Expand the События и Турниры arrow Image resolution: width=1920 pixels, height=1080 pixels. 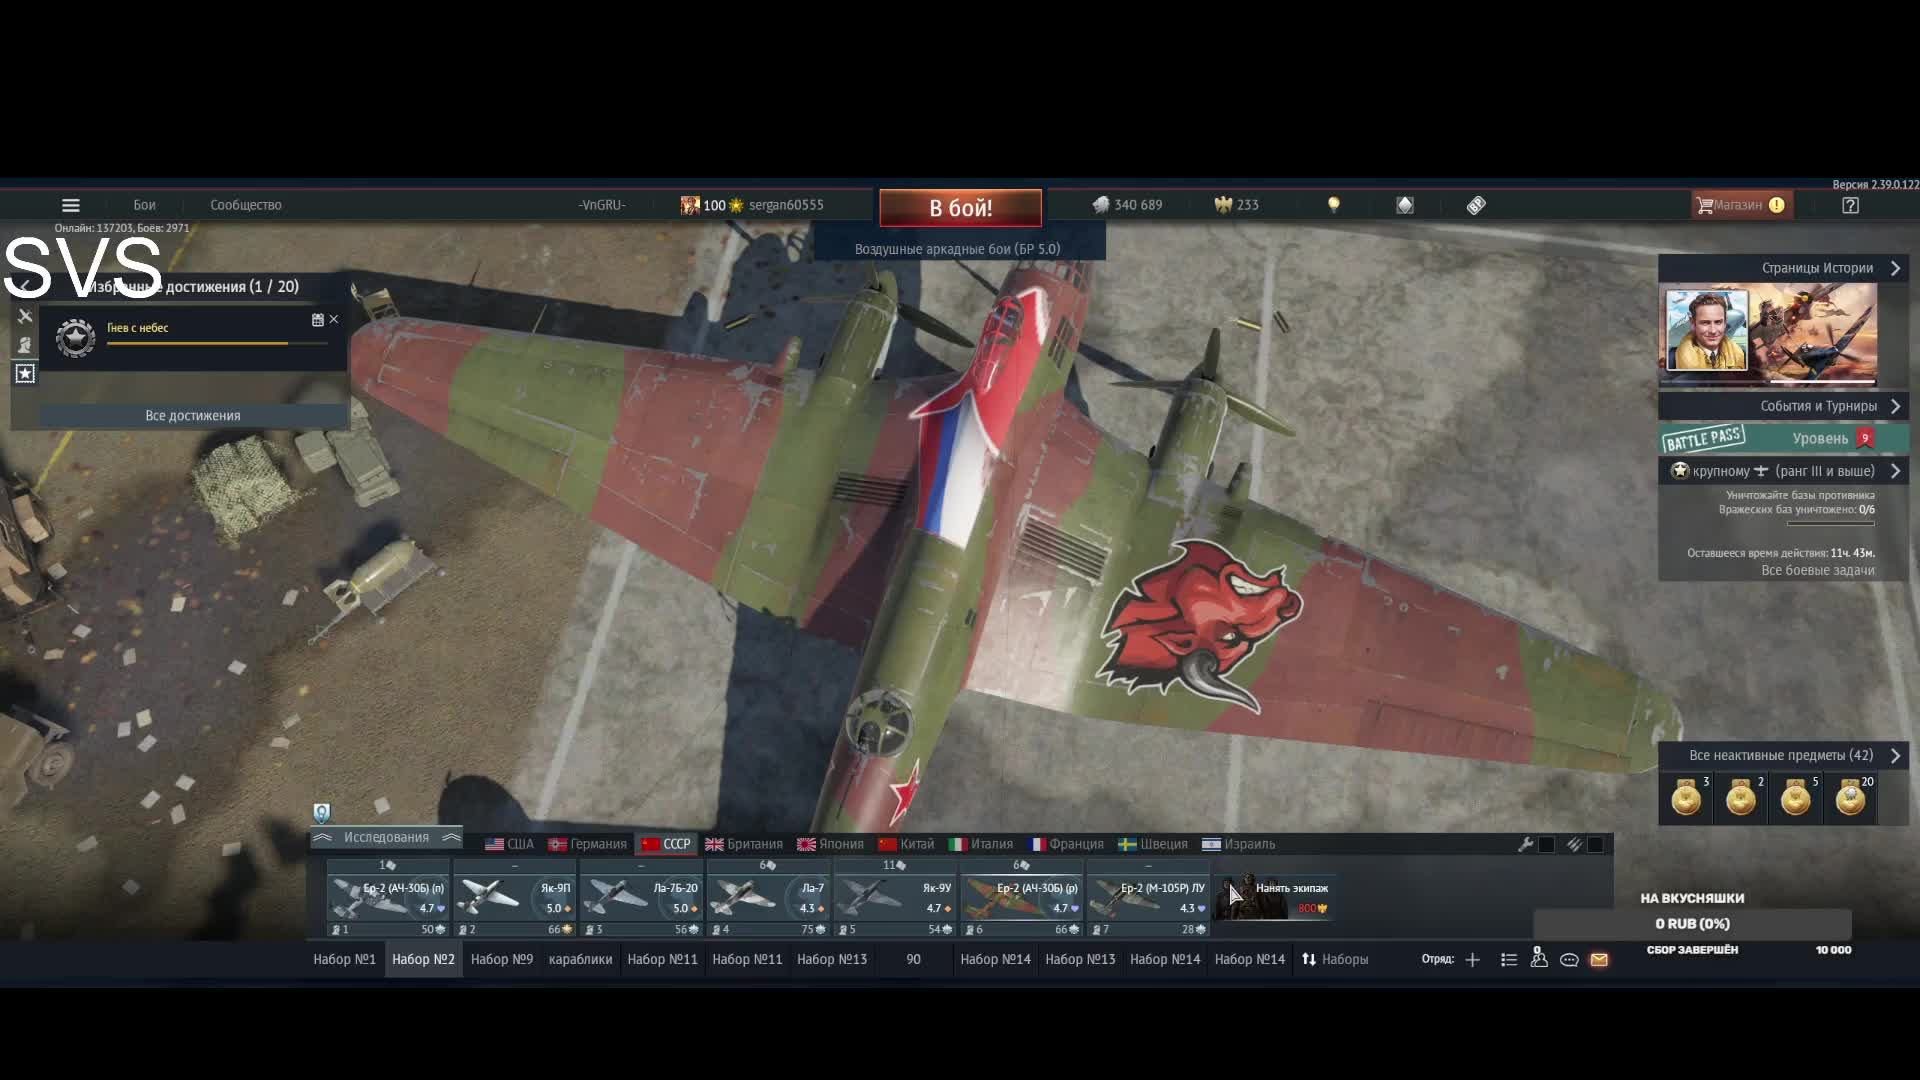click(1895, 406)
